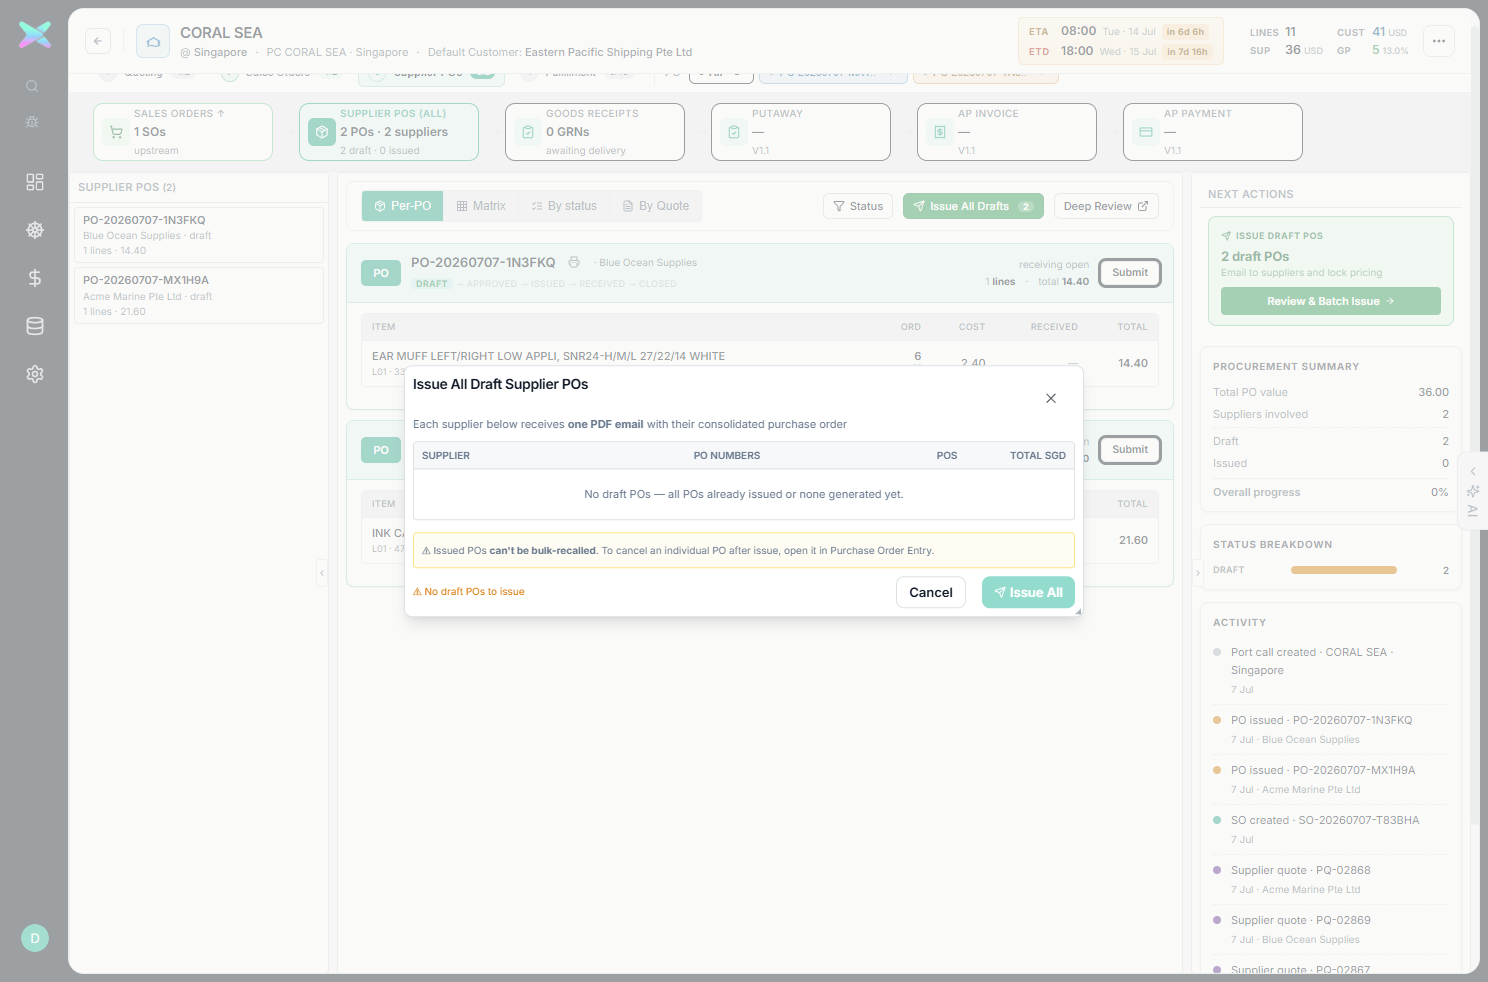
Task: Open the settings gear in the sidebar
Action: (x=35, y=374)
